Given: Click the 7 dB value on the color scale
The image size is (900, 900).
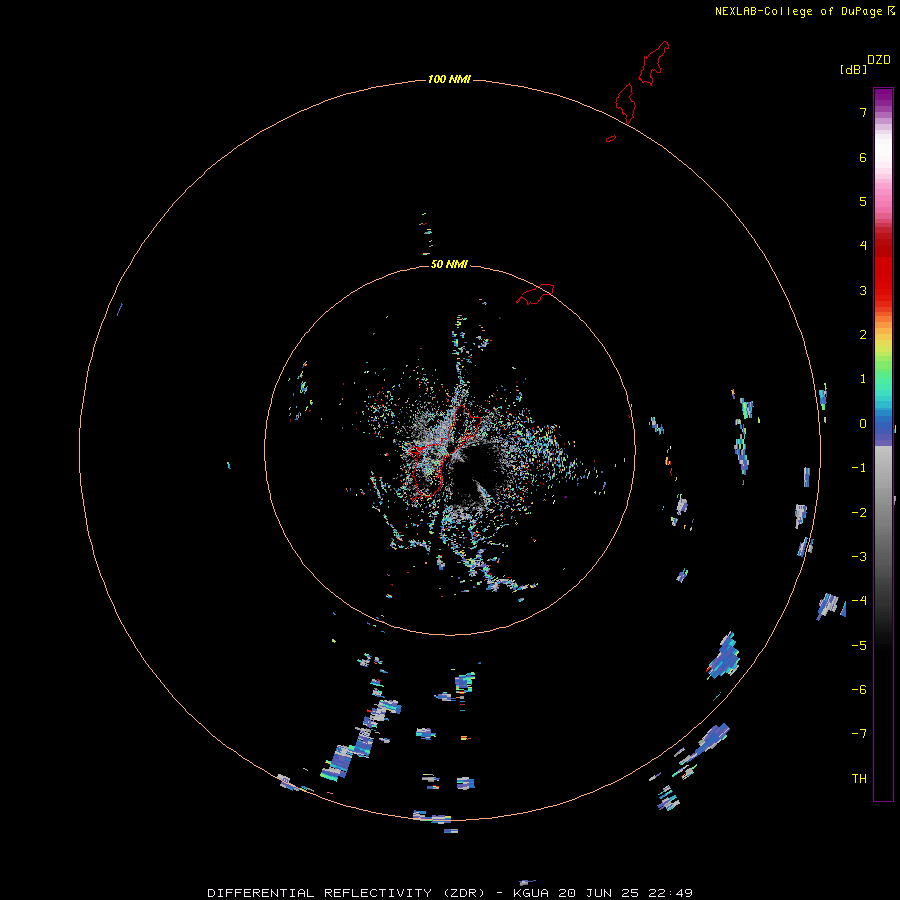Looking at the screenshot, I should pyautogui.click(x=863, y=112).
